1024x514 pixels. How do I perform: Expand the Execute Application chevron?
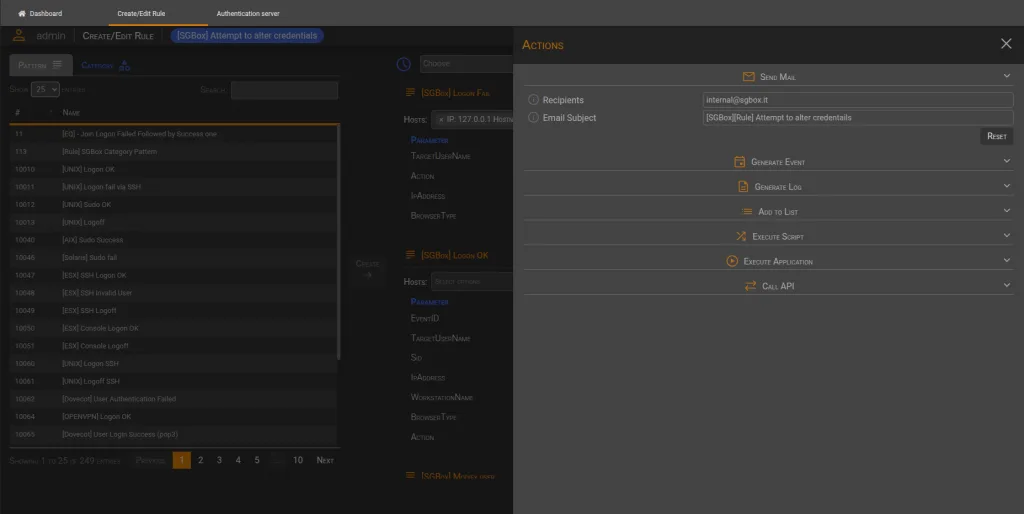point(1006,260)
